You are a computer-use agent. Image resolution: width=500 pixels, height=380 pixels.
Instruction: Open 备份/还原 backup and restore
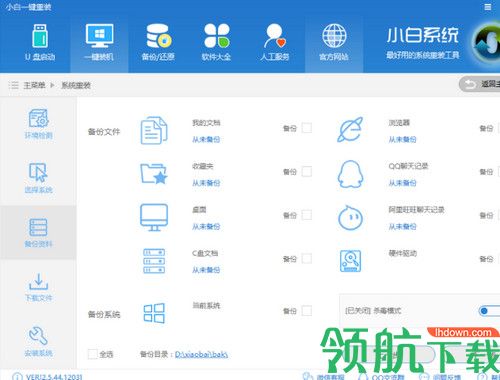[x=158, y=43]
